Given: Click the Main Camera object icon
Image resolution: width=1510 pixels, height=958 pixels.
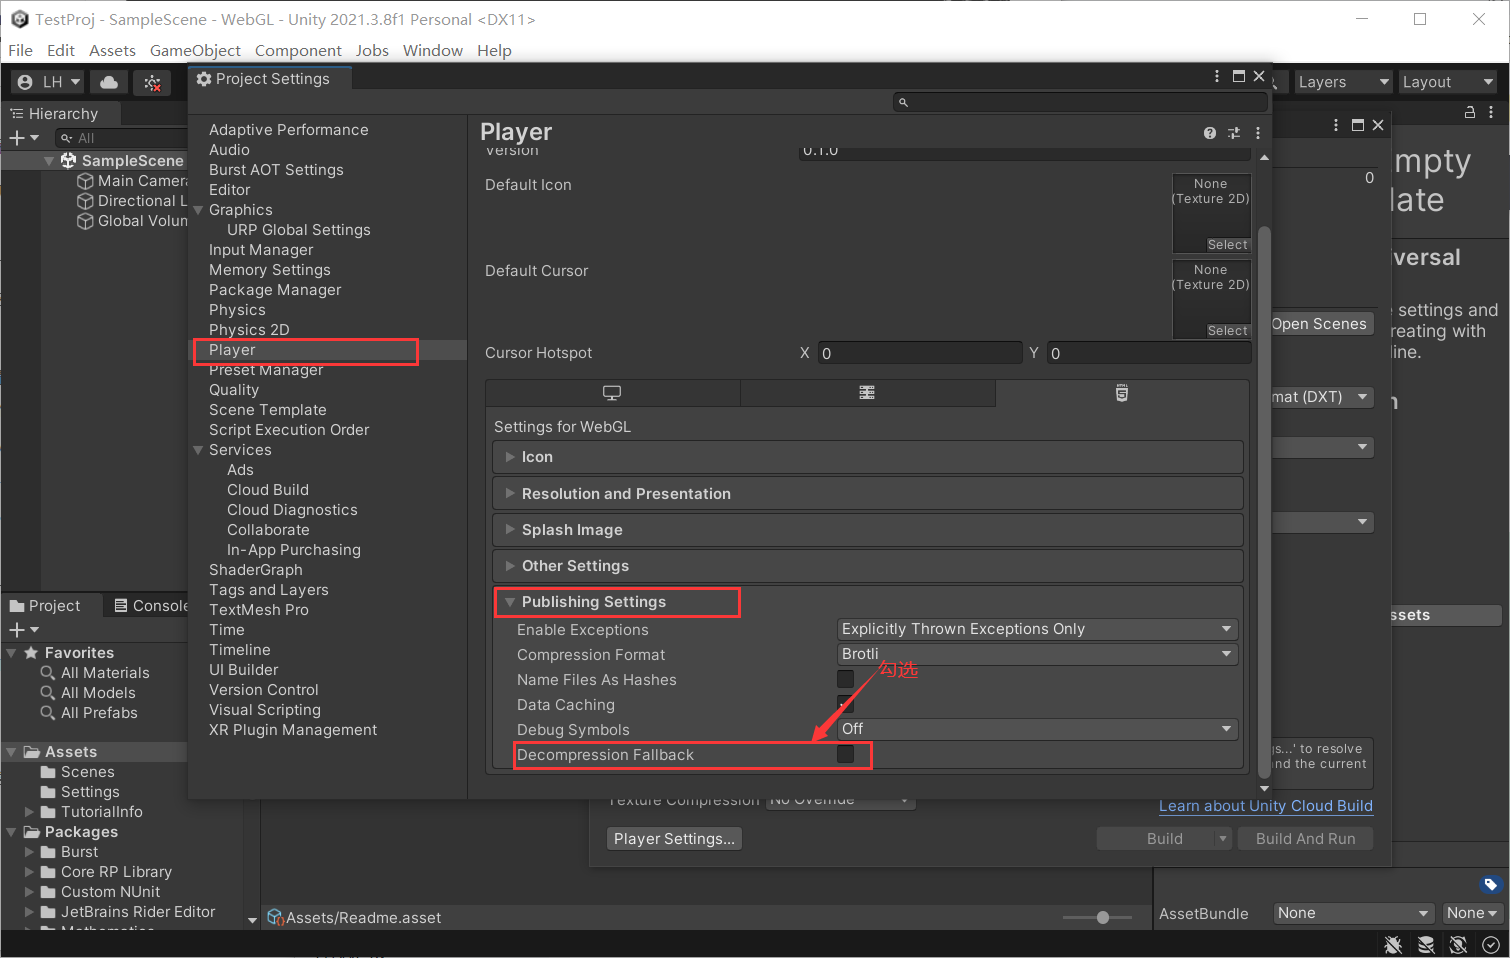Looking at the screenshot, I should pyautogui.click(x=86, y=181).
